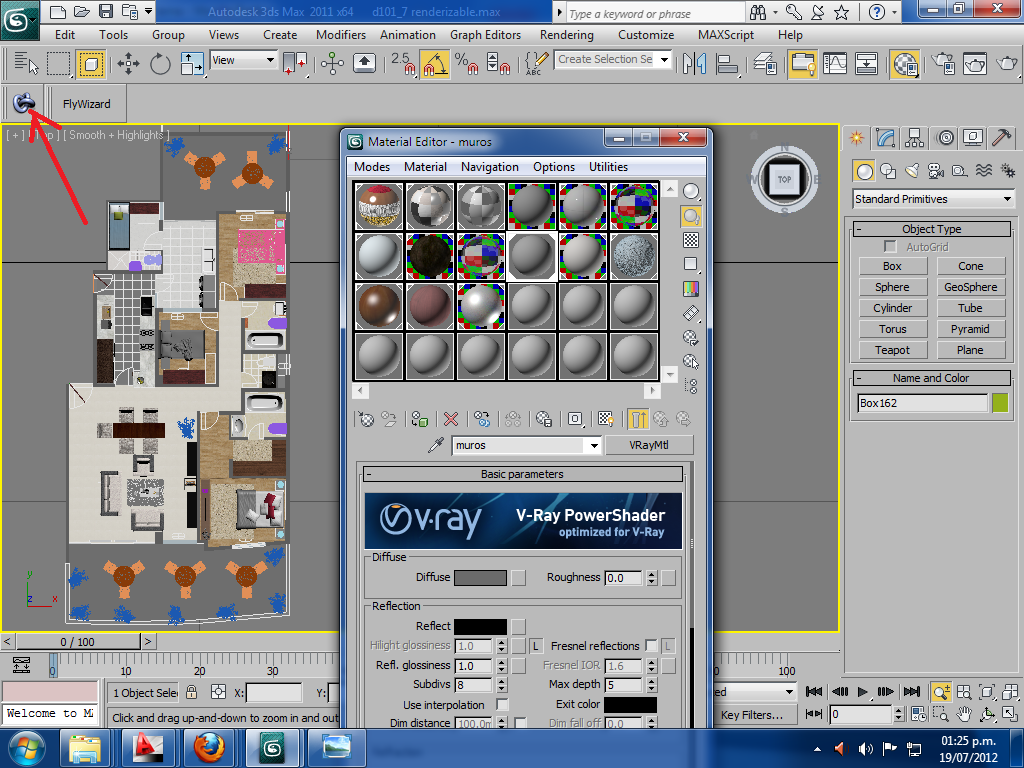Toggle the Use interpolation checkbox
This screenshot has height=768, width=1024.
coord(502,704)
